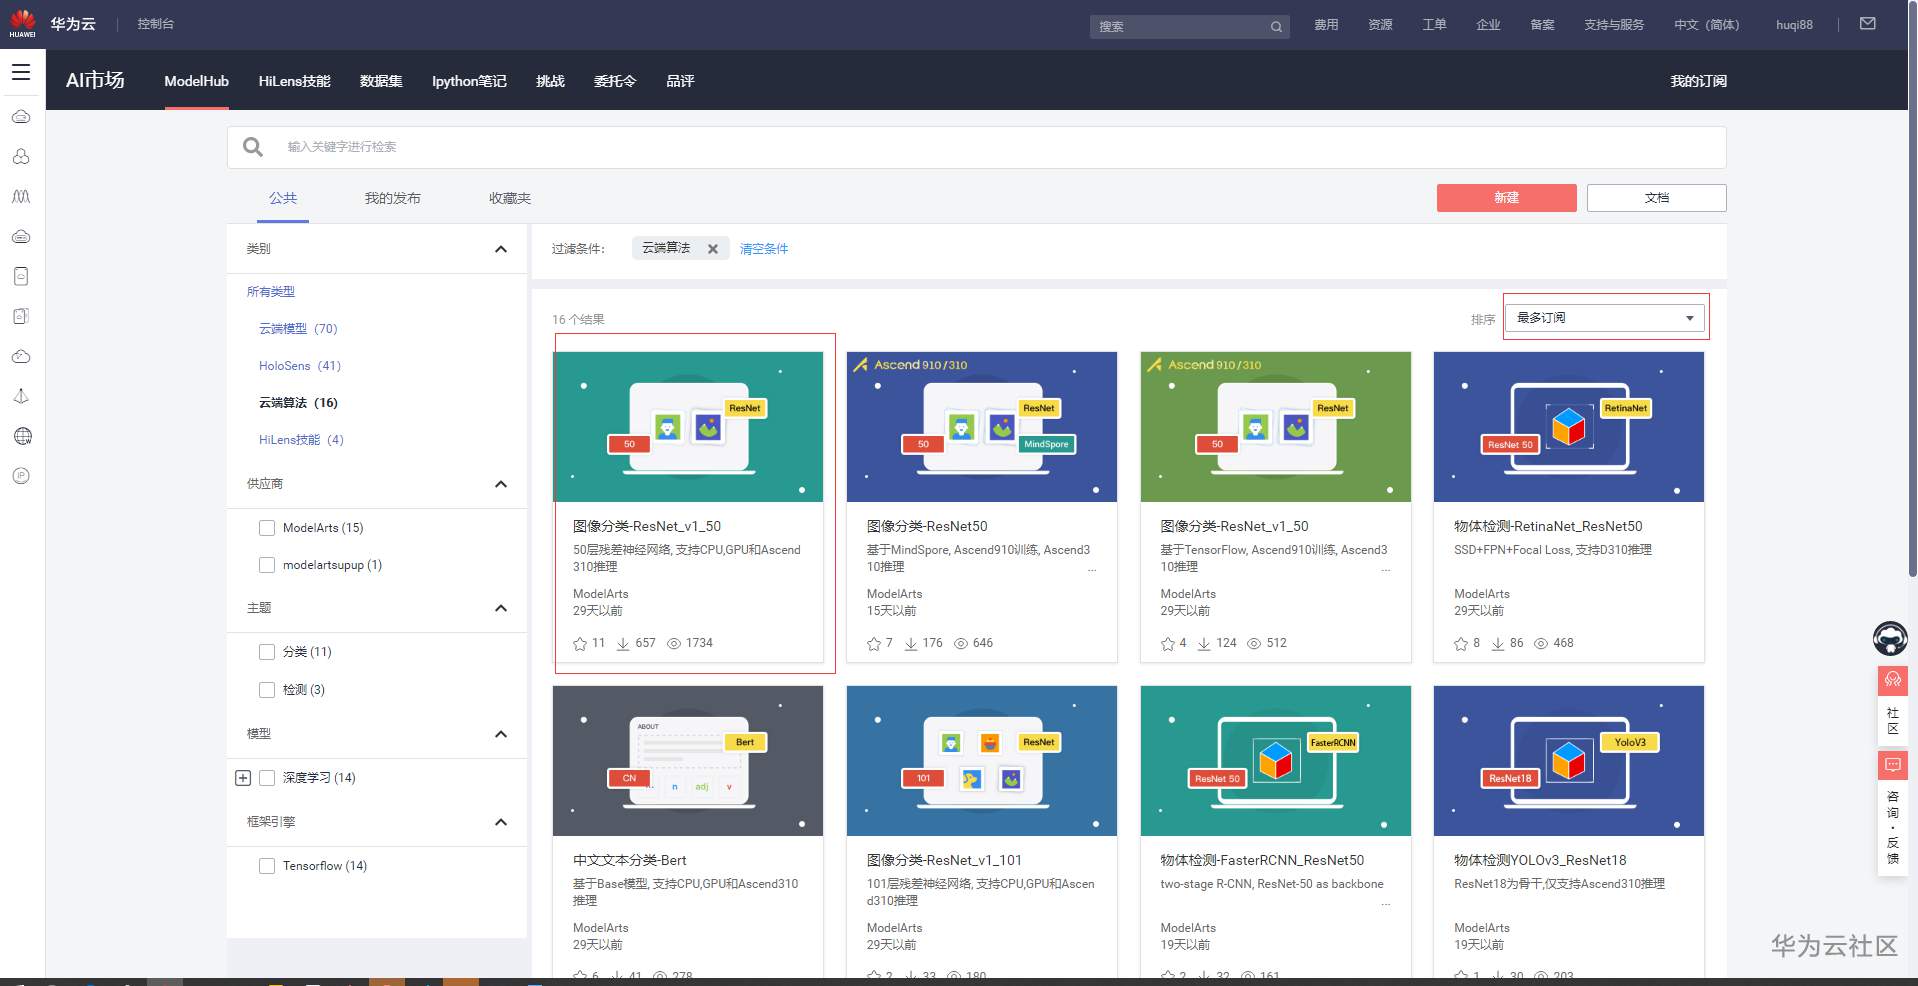Switch to the ModelHub tab
Image resolution: width=1918 pixels, height=986 pixels.
(197, 81)
